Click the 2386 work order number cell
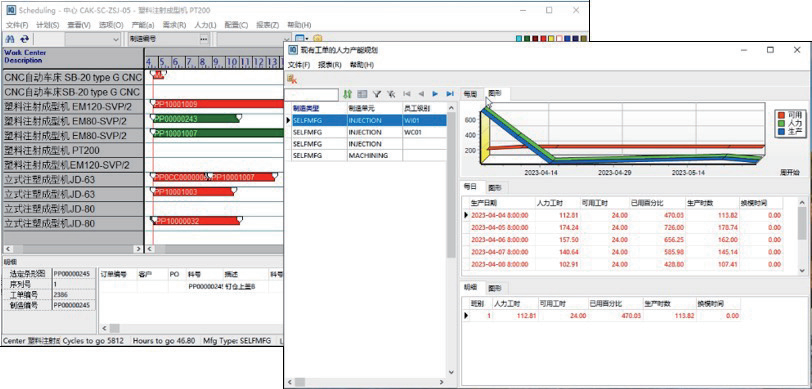 (x=73, y=294)
